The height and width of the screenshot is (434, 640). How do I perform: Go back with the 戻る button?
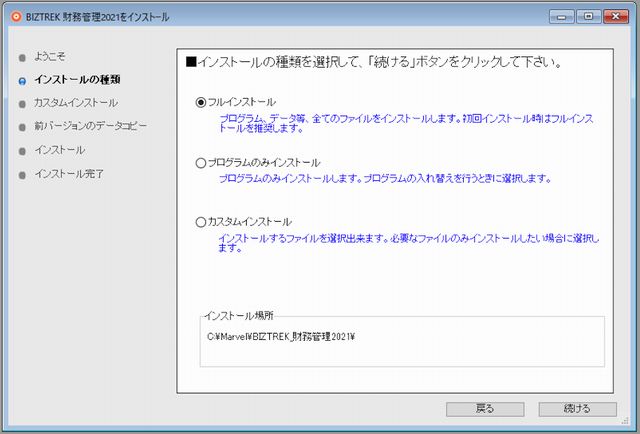click(485, 409)
